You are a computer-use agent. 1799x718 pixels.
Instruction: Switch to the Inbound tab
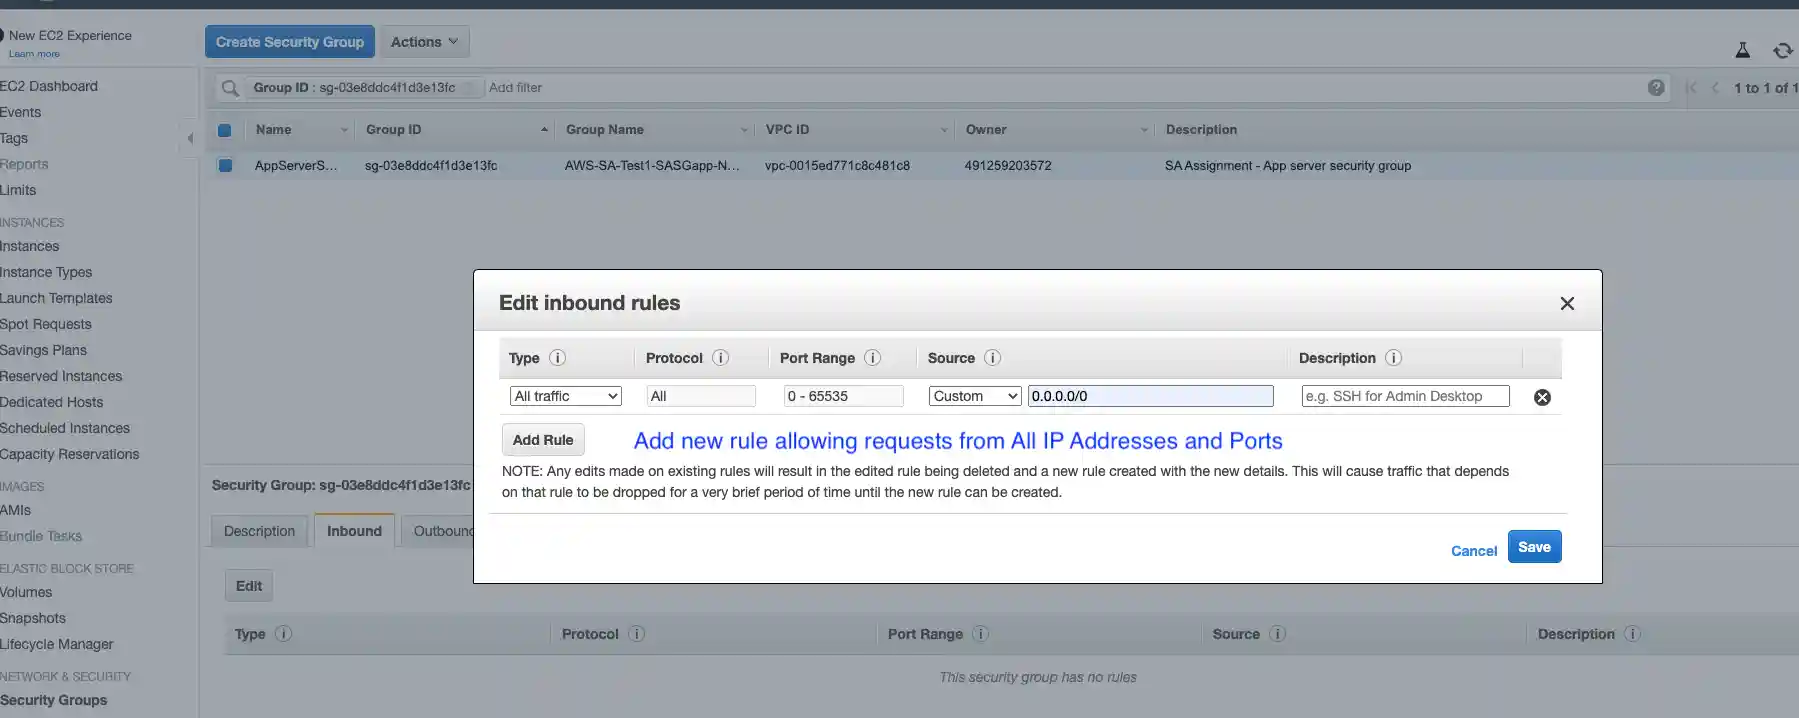click(x=354, y=531)
